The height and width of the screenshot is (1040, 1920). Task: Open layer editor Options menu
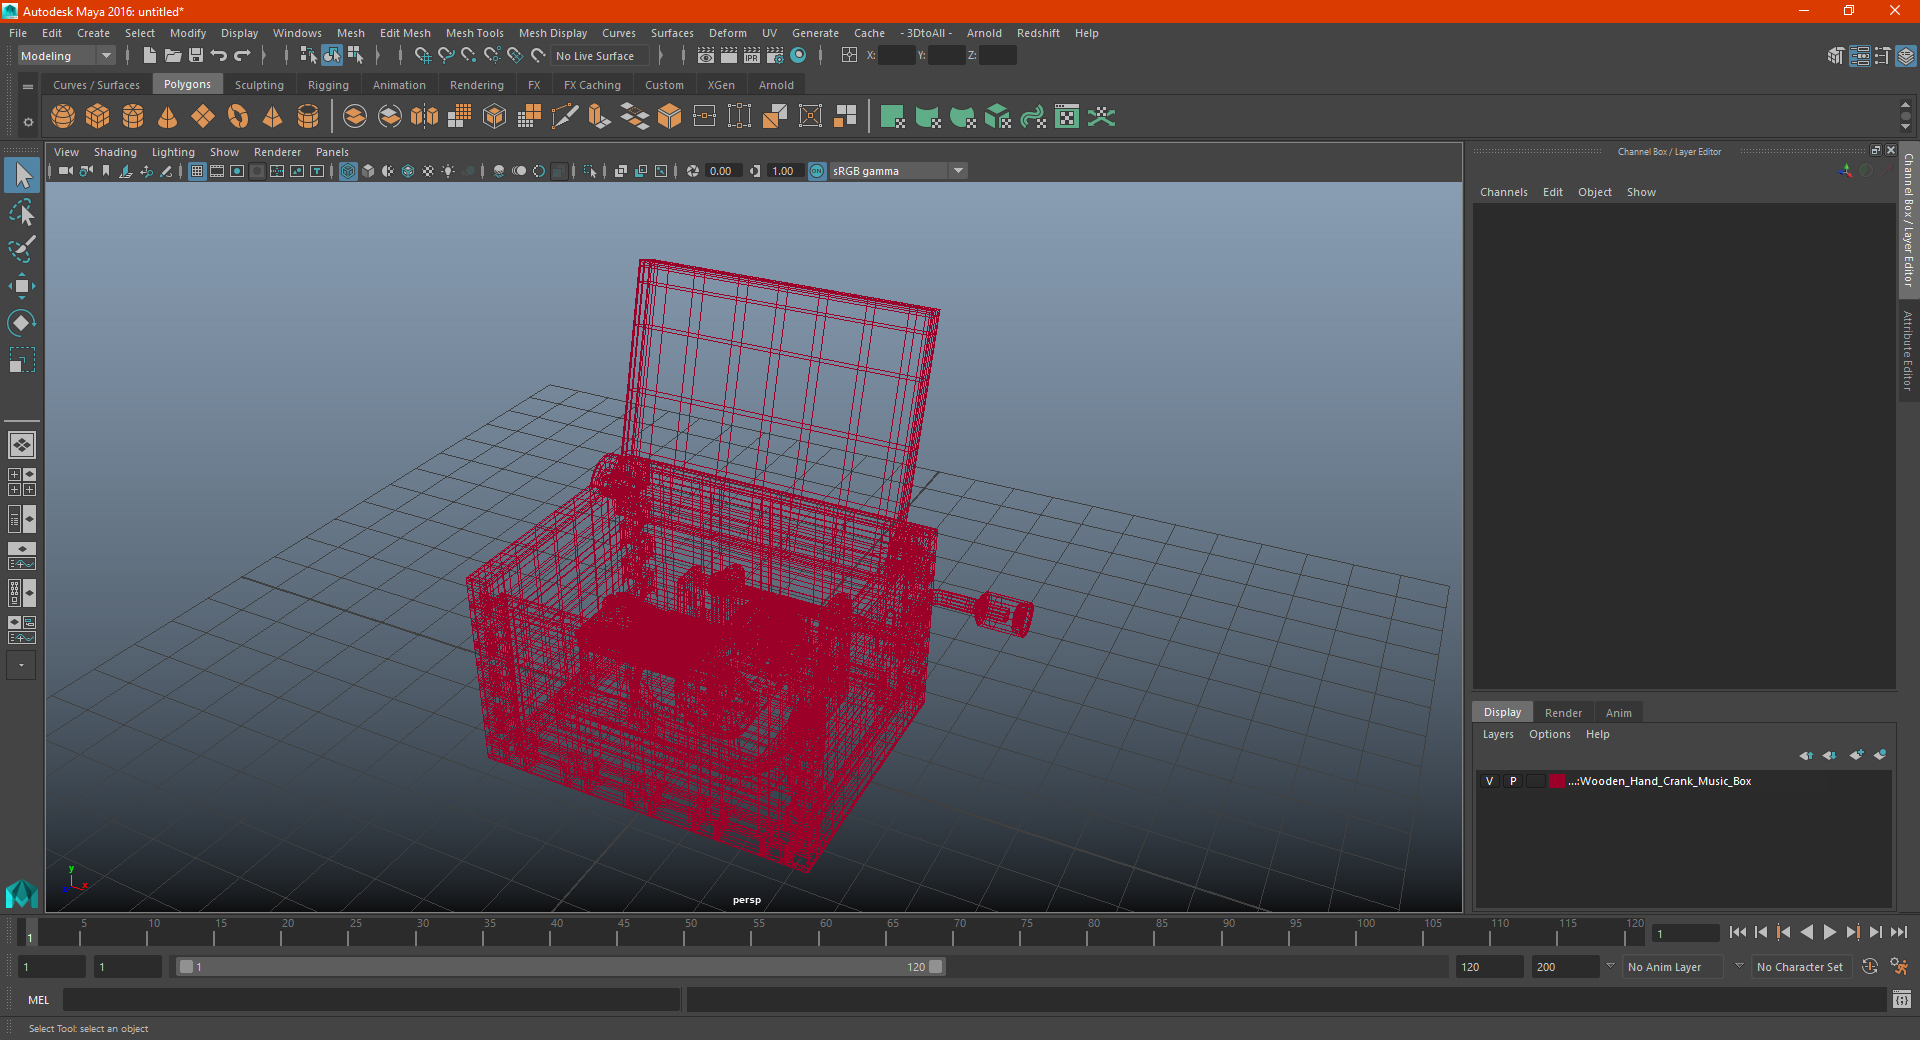pyautogui.click(x=1549, y=734)
